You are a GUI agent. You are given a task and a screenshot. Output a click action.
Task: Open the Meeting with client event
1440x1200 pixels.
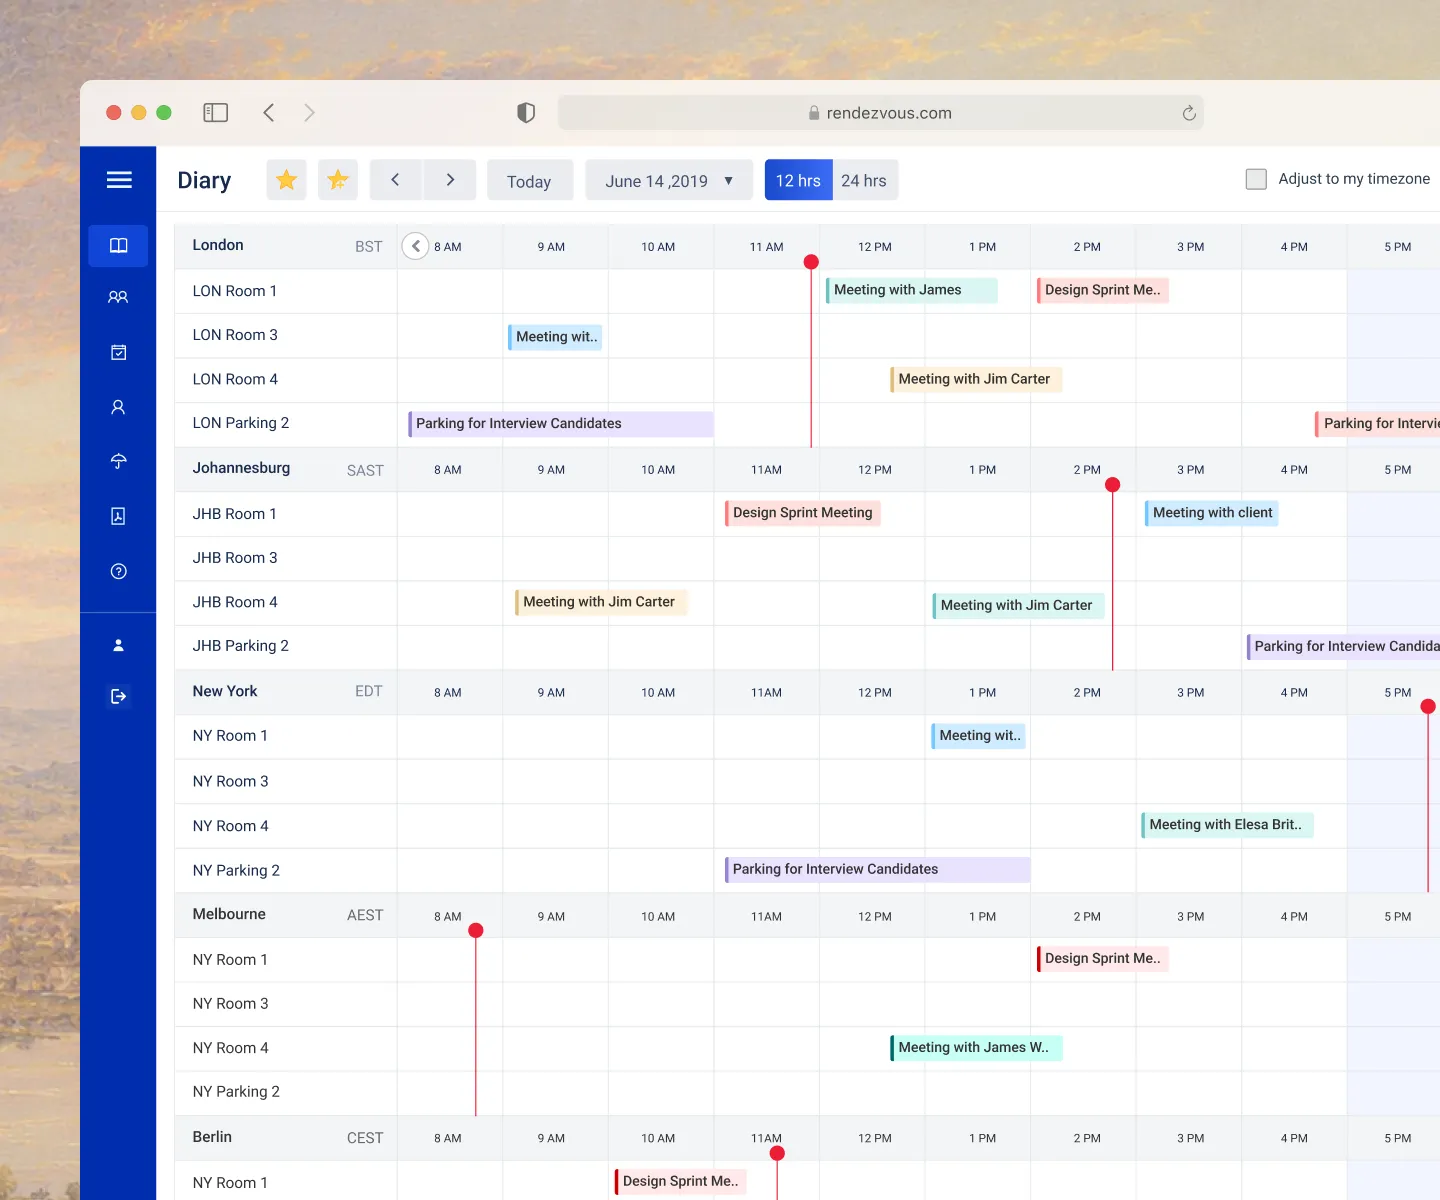pyautogui.click(x=1212, y=513)
